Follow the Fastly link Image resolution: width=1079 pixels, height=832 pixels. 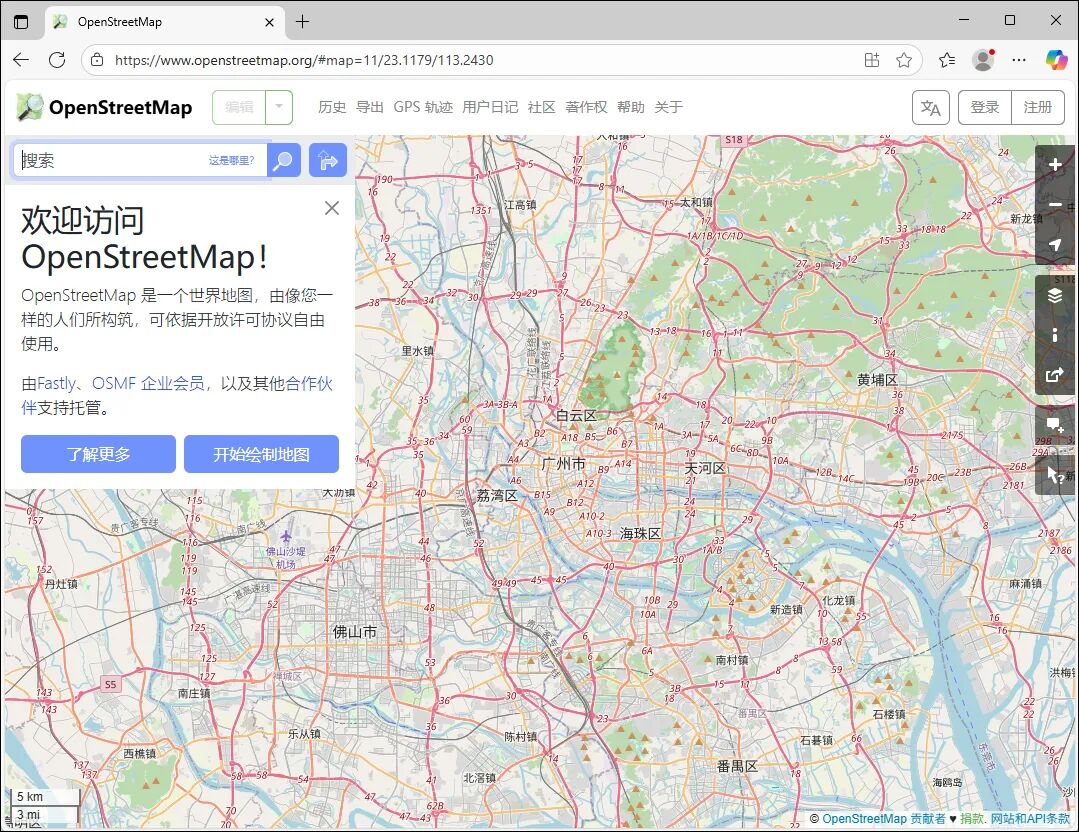click(56, 383)
